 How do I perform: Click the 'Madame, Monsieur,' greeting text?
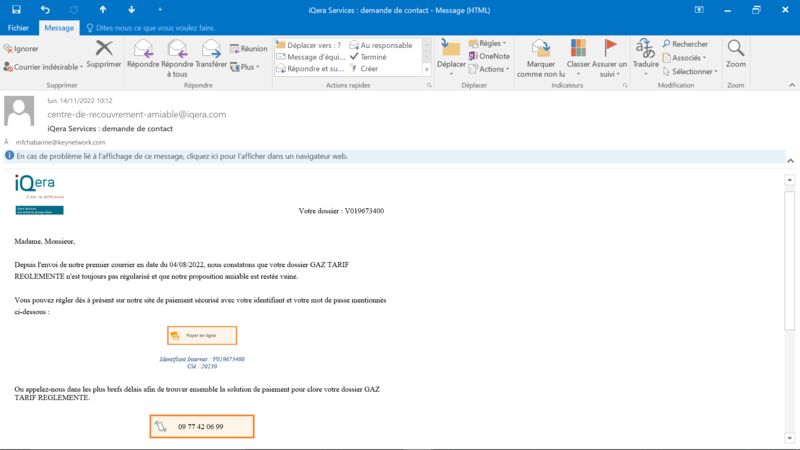tap(45, 241)
